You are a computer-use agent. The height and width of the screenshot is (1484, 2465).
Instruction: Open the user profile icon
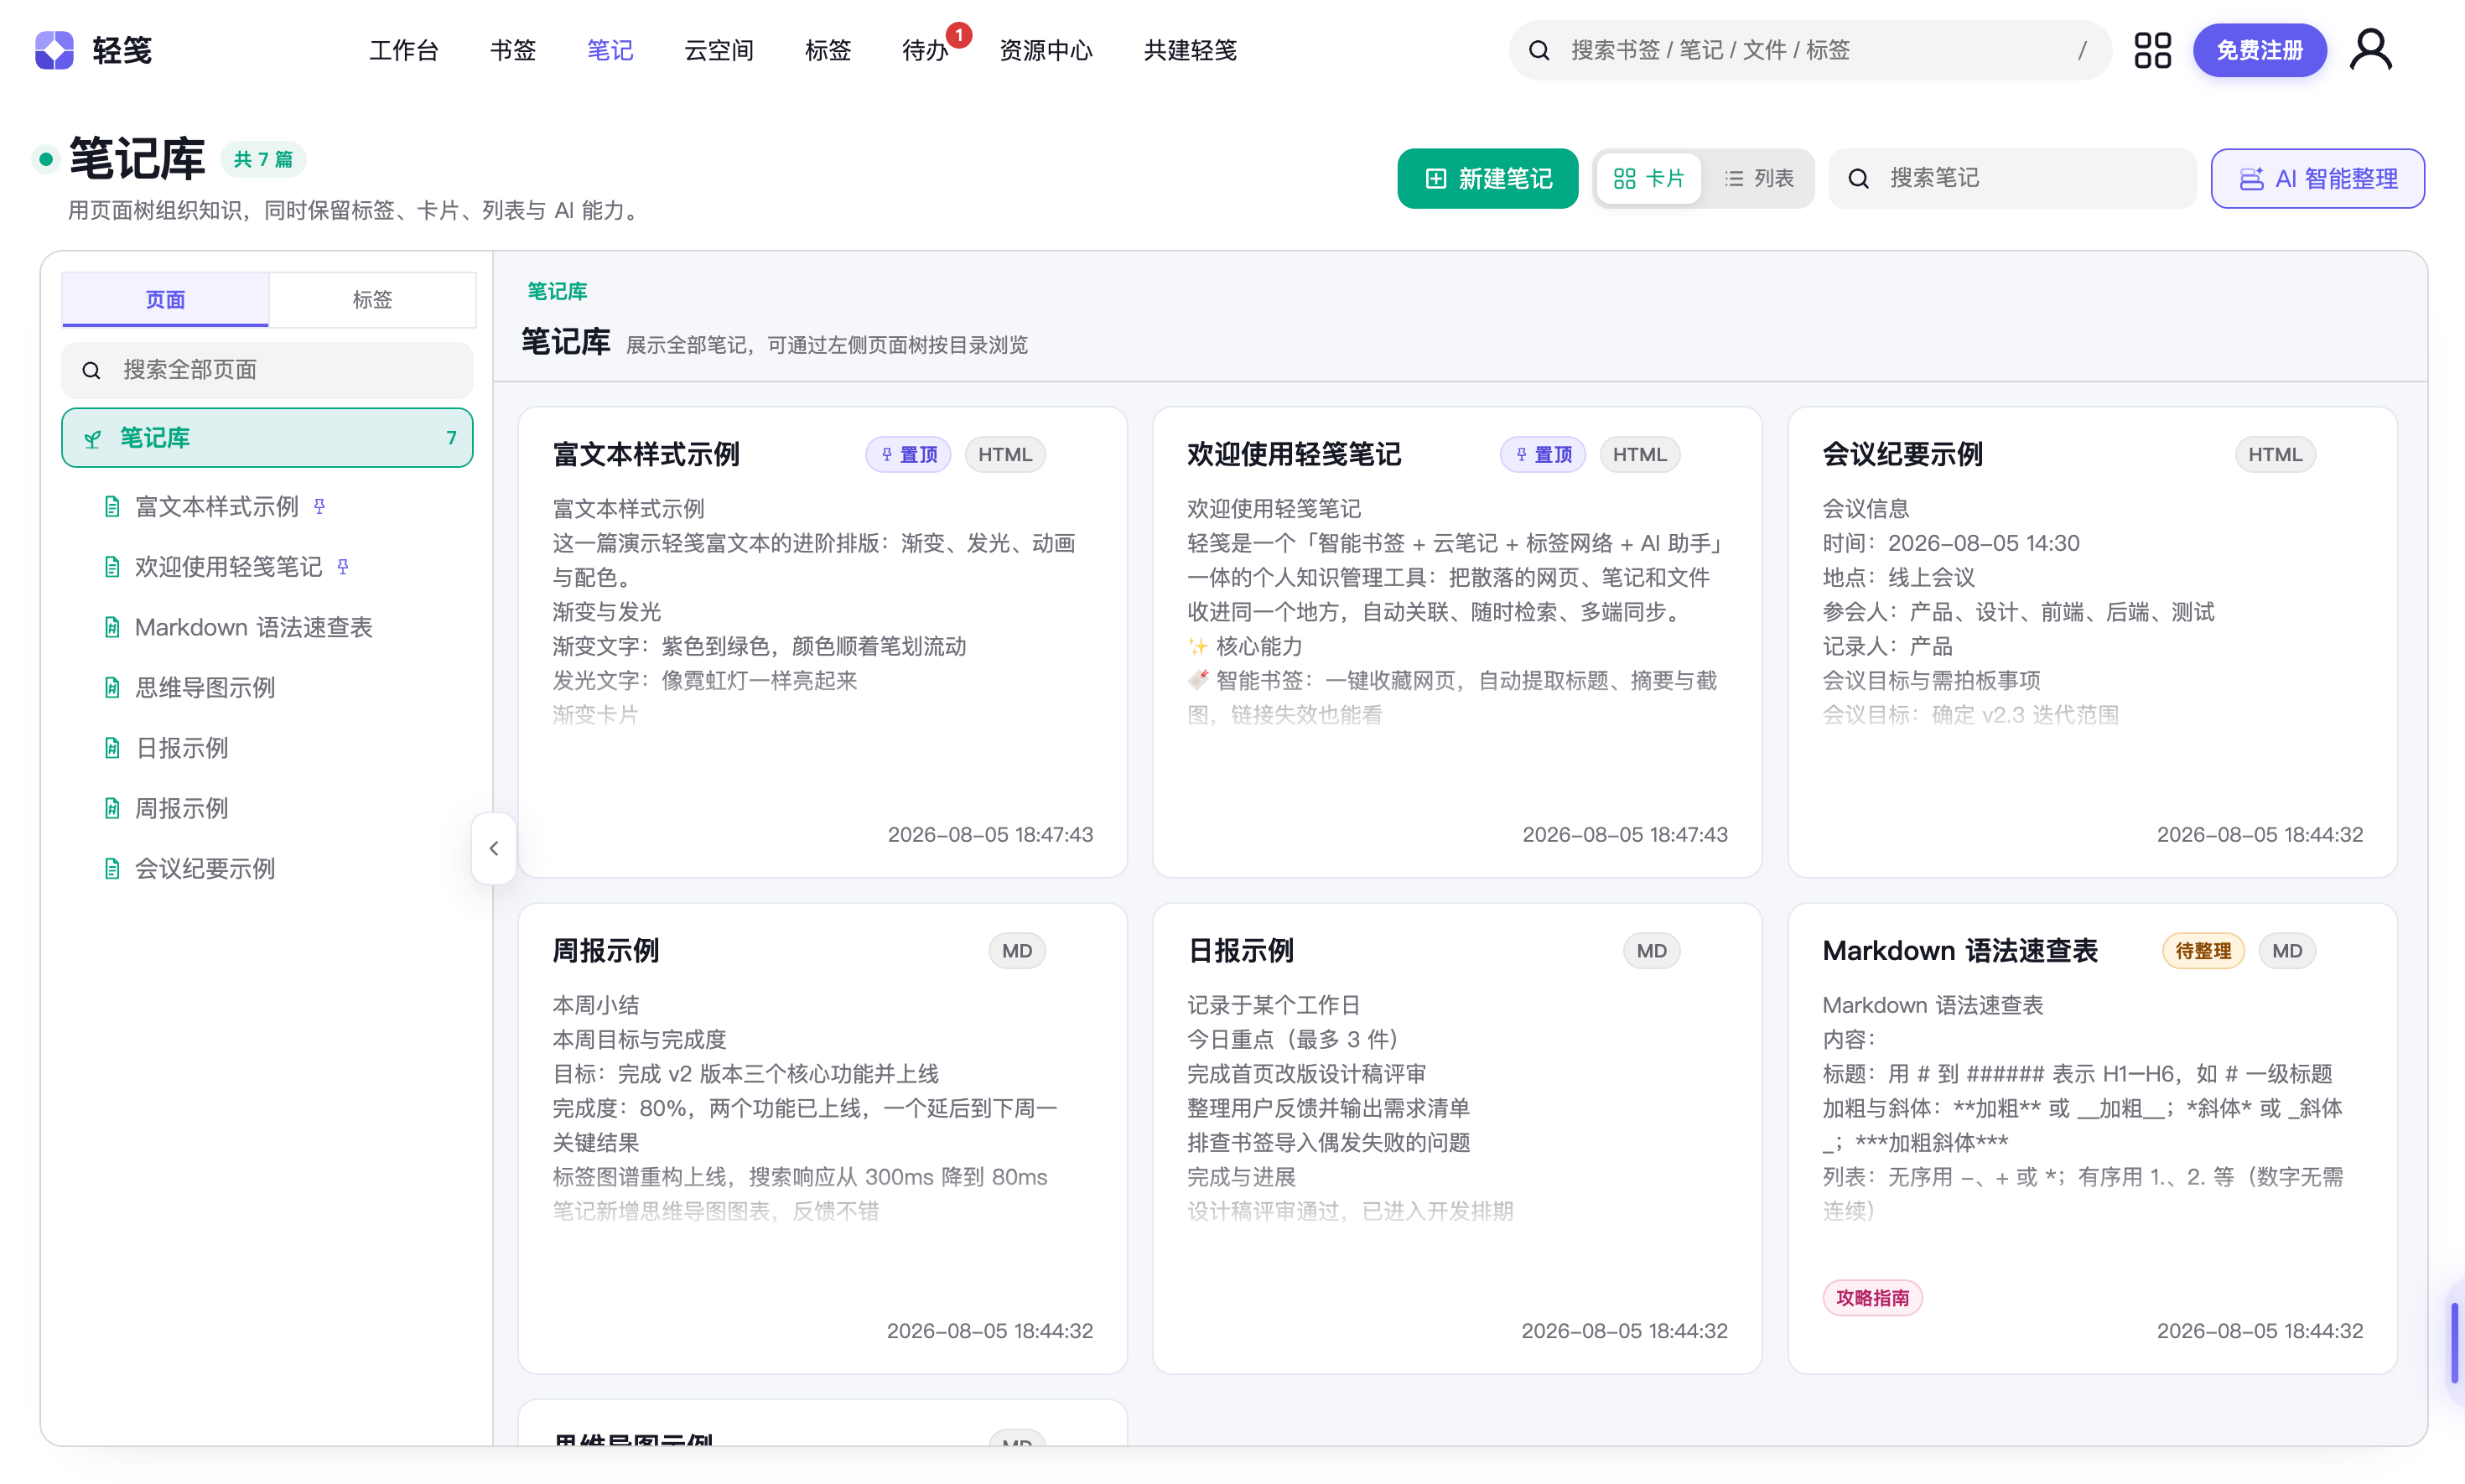point(2370,50)
